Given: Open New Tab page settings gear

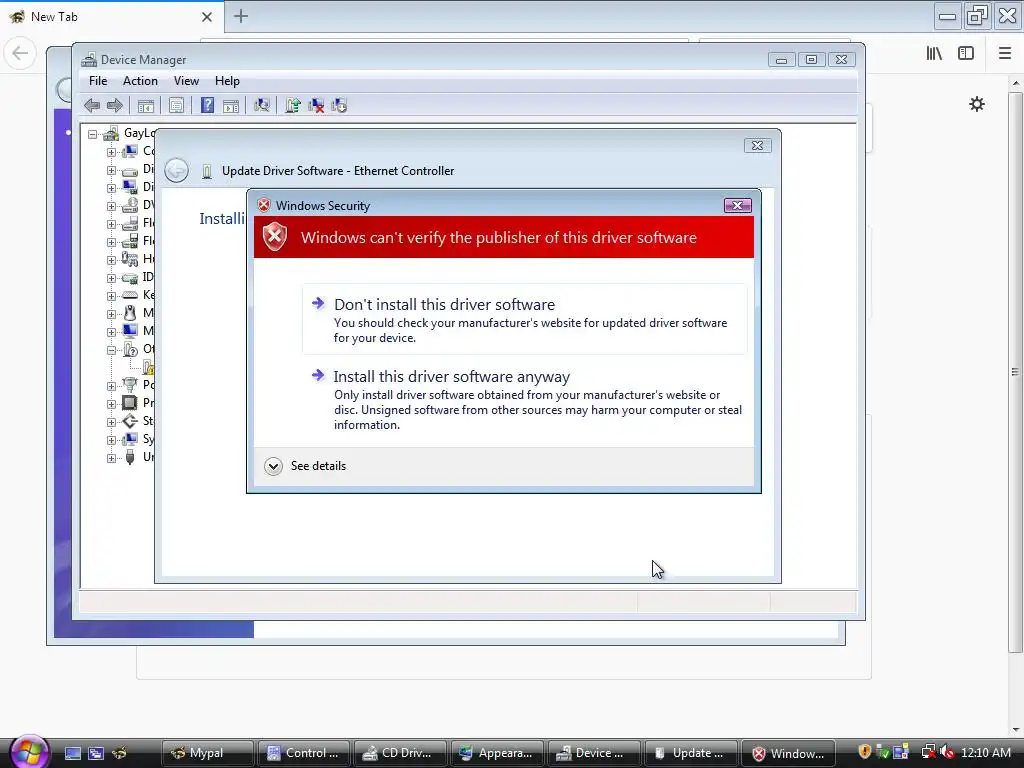Looking at the screenshot, I should point(977,104).
